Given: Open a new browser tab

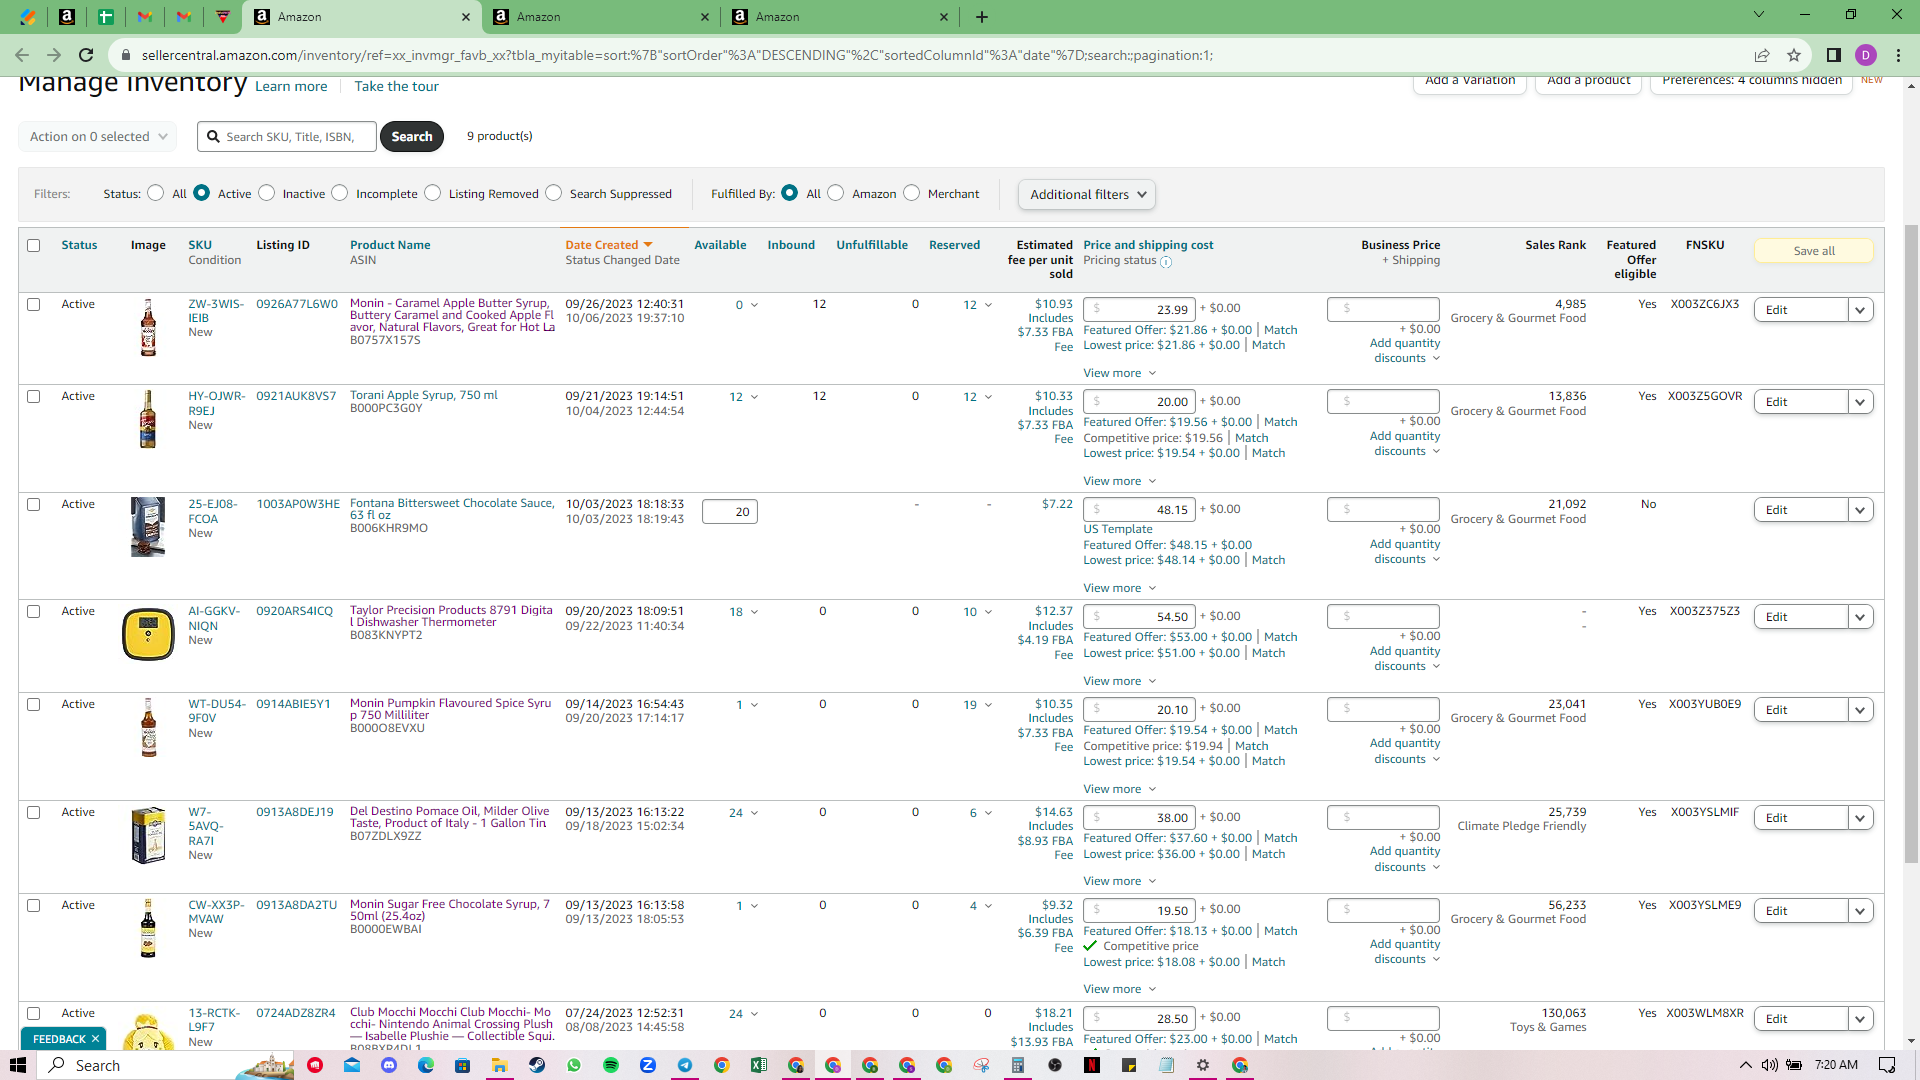Looking at the screenshot, I should click(x=982, y=17).
